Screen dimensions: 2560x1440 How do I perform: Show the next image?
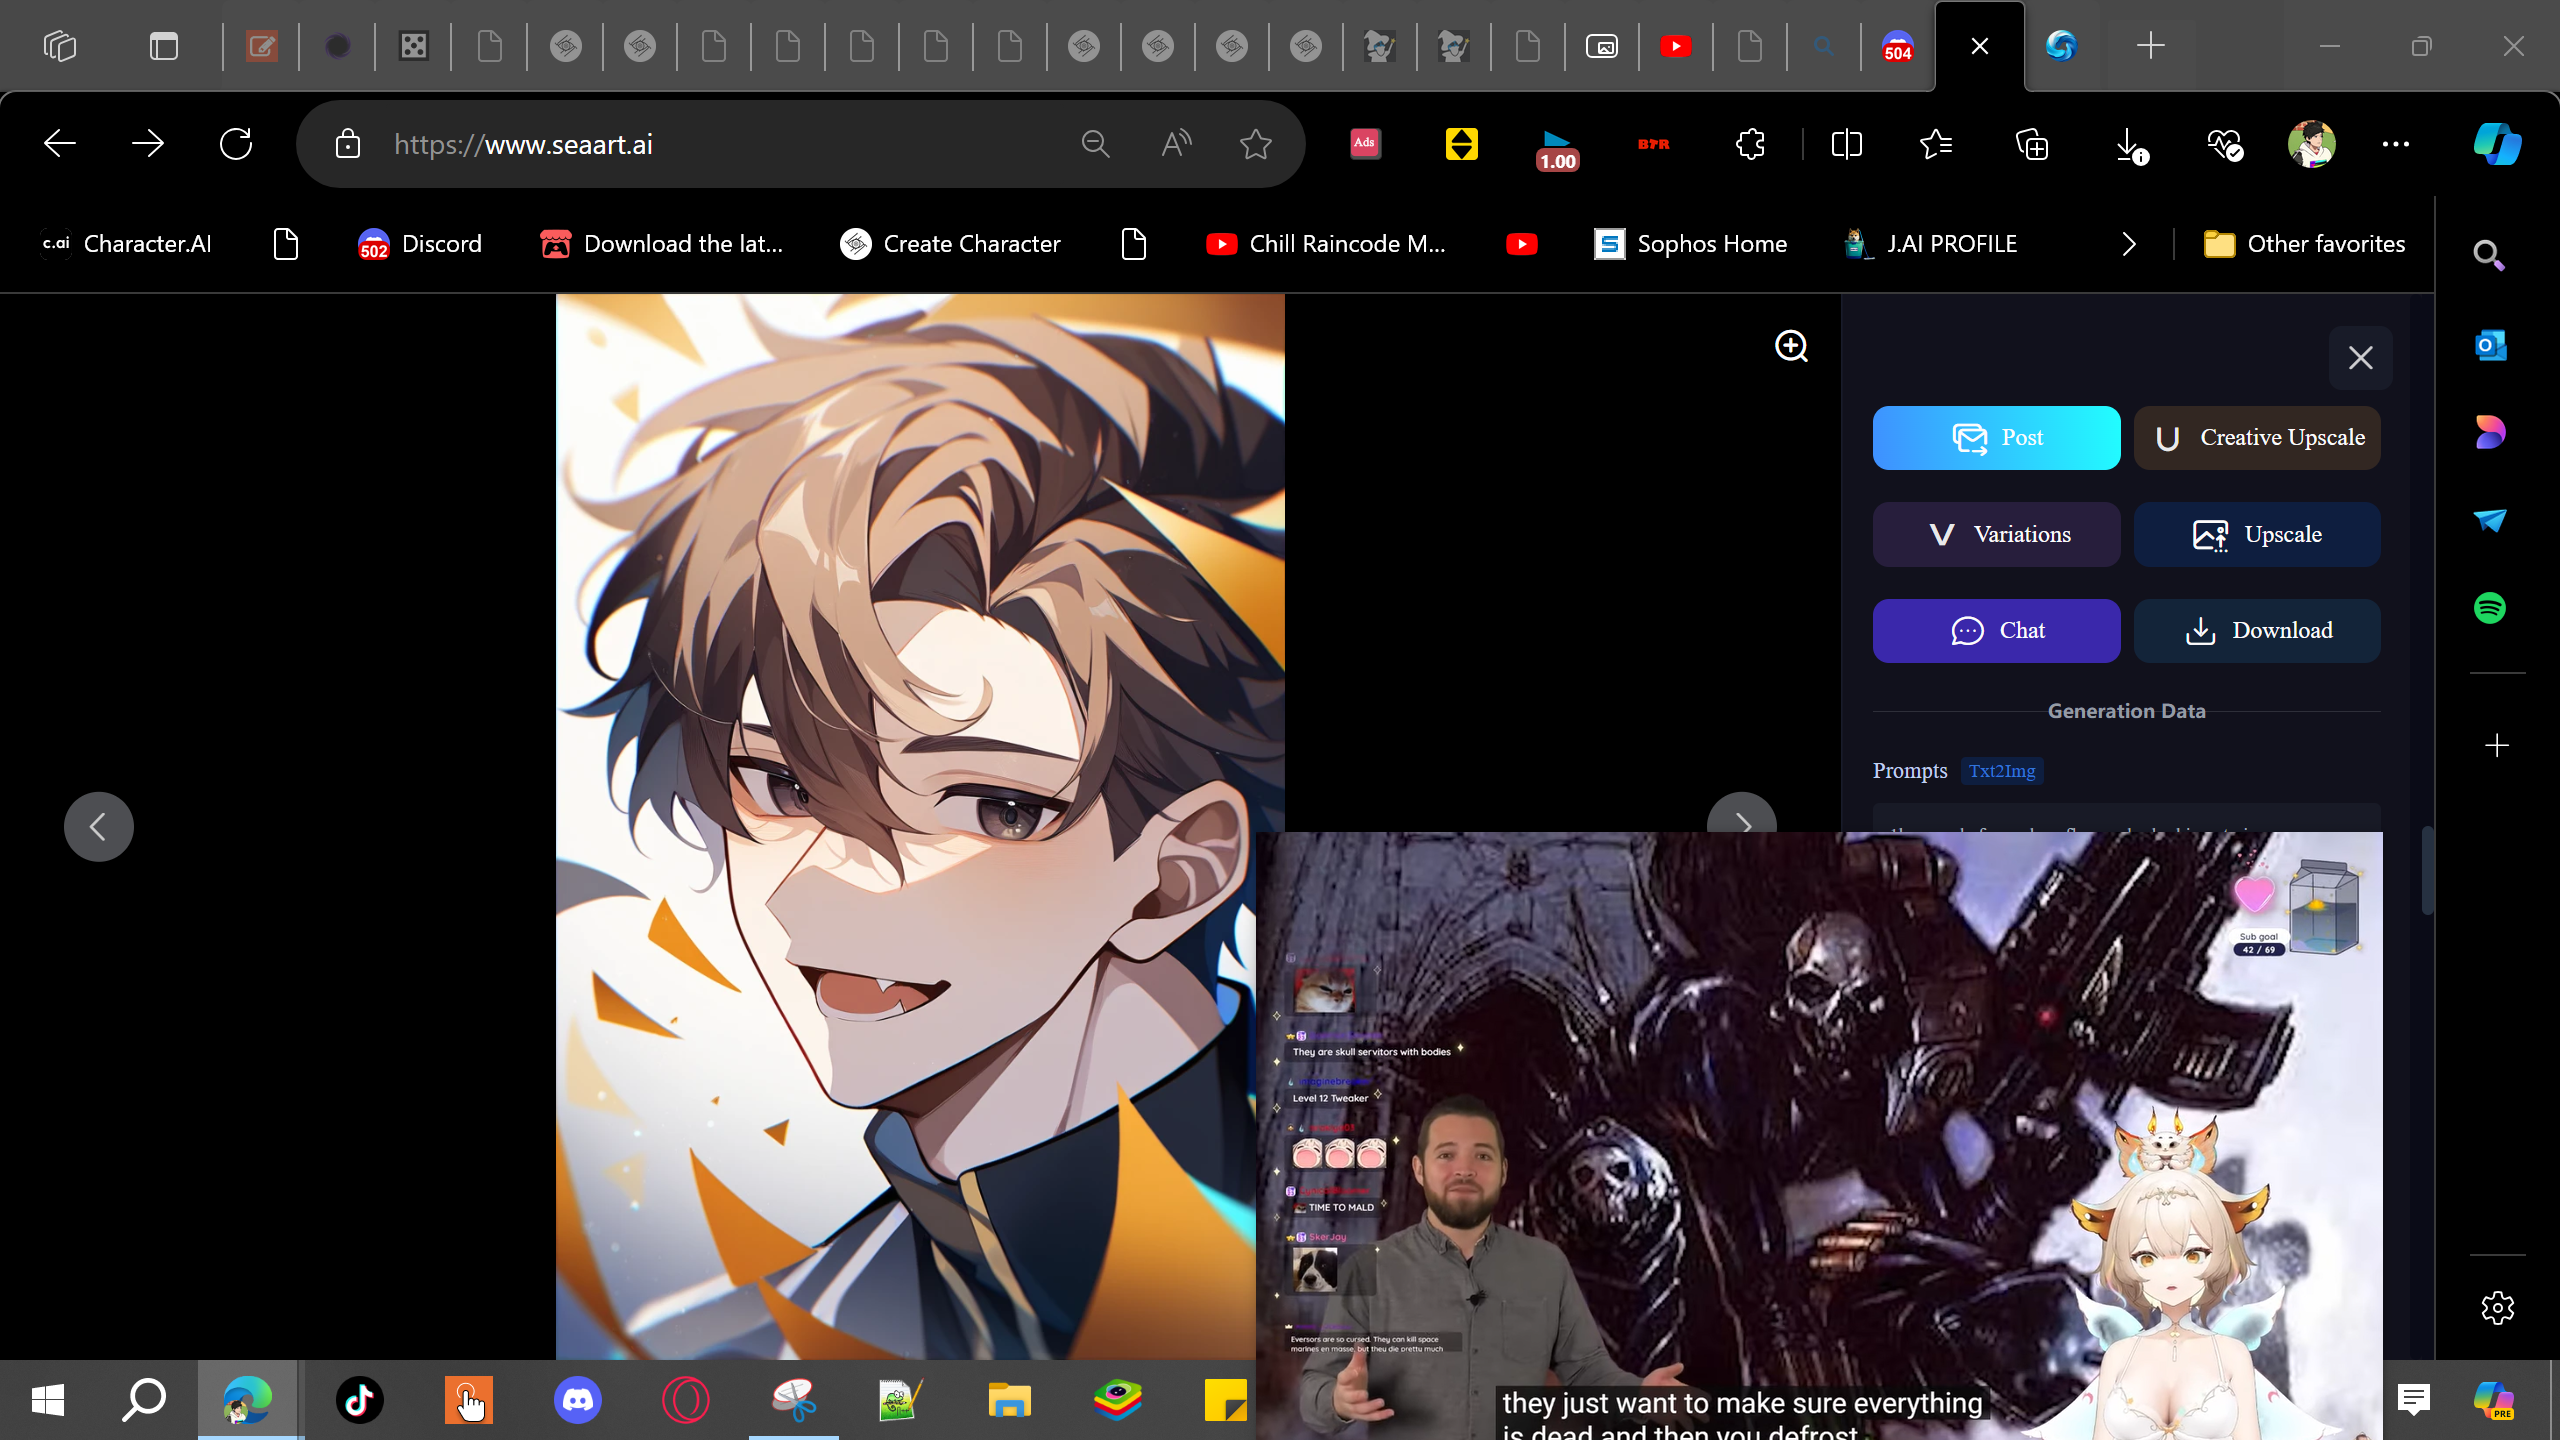pos(1742,813)
